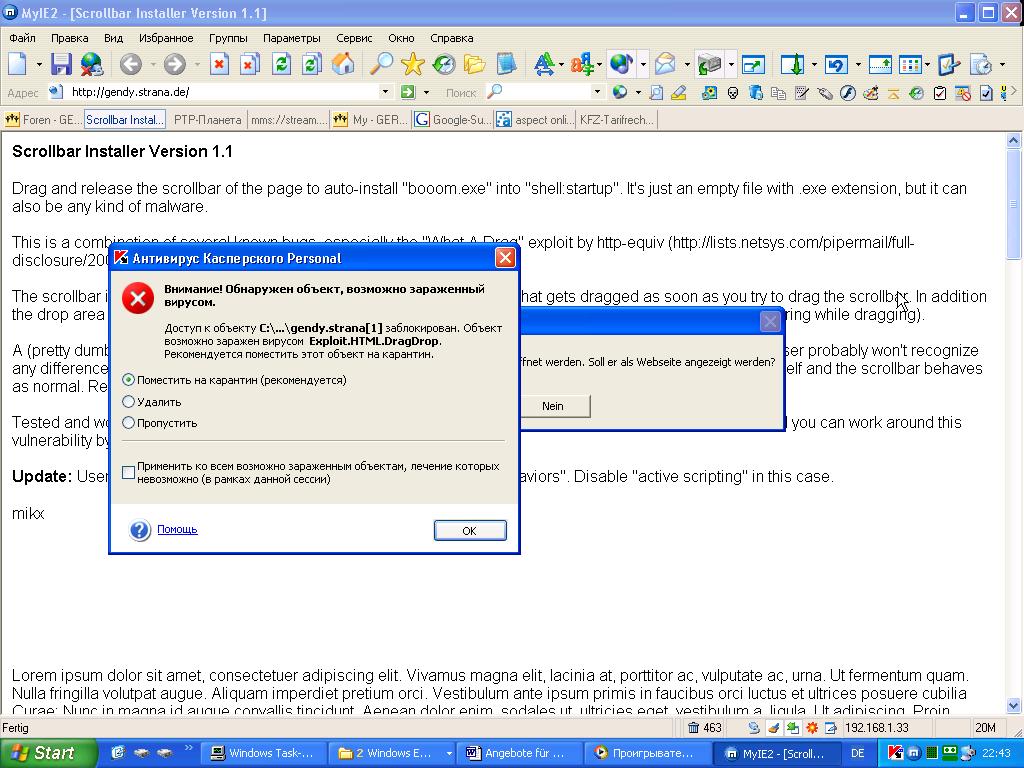
Task: Click the Home icon in the toolbar
Action: [343, 64]
